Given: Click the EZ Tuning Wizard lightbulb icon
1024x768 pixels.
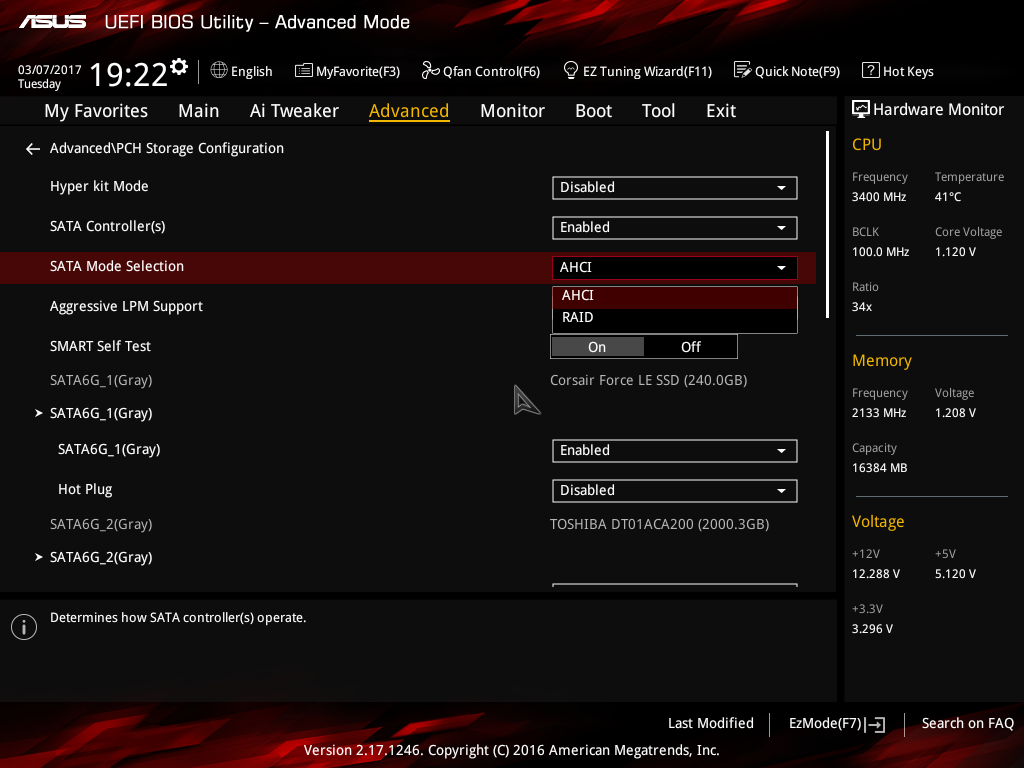Looking at the screenshot, I should coord(571,70).
